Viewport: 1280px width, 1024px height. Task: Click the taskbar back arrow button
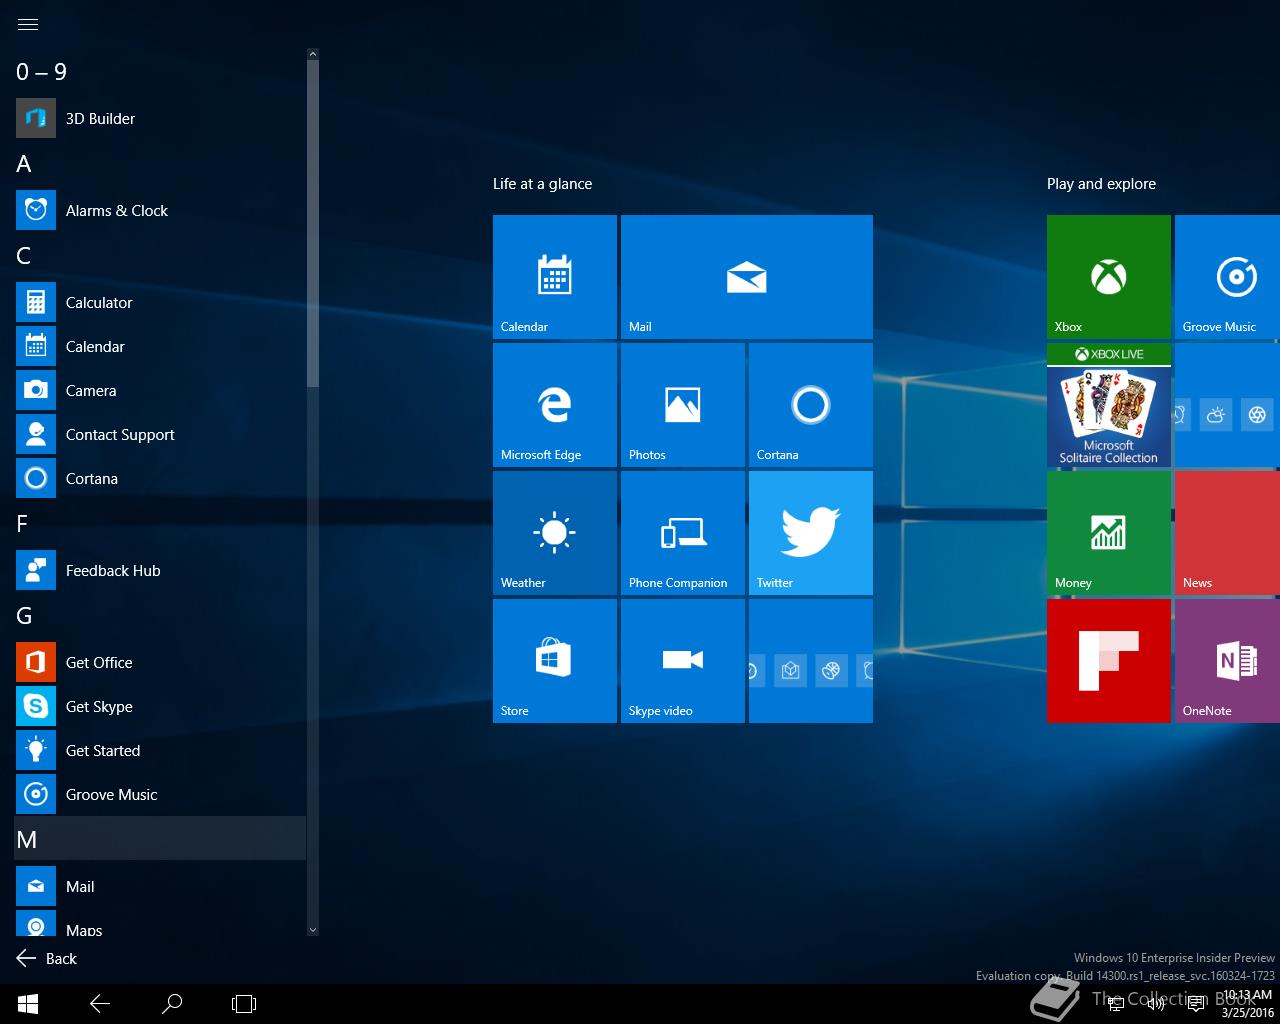pos(100,1003)
